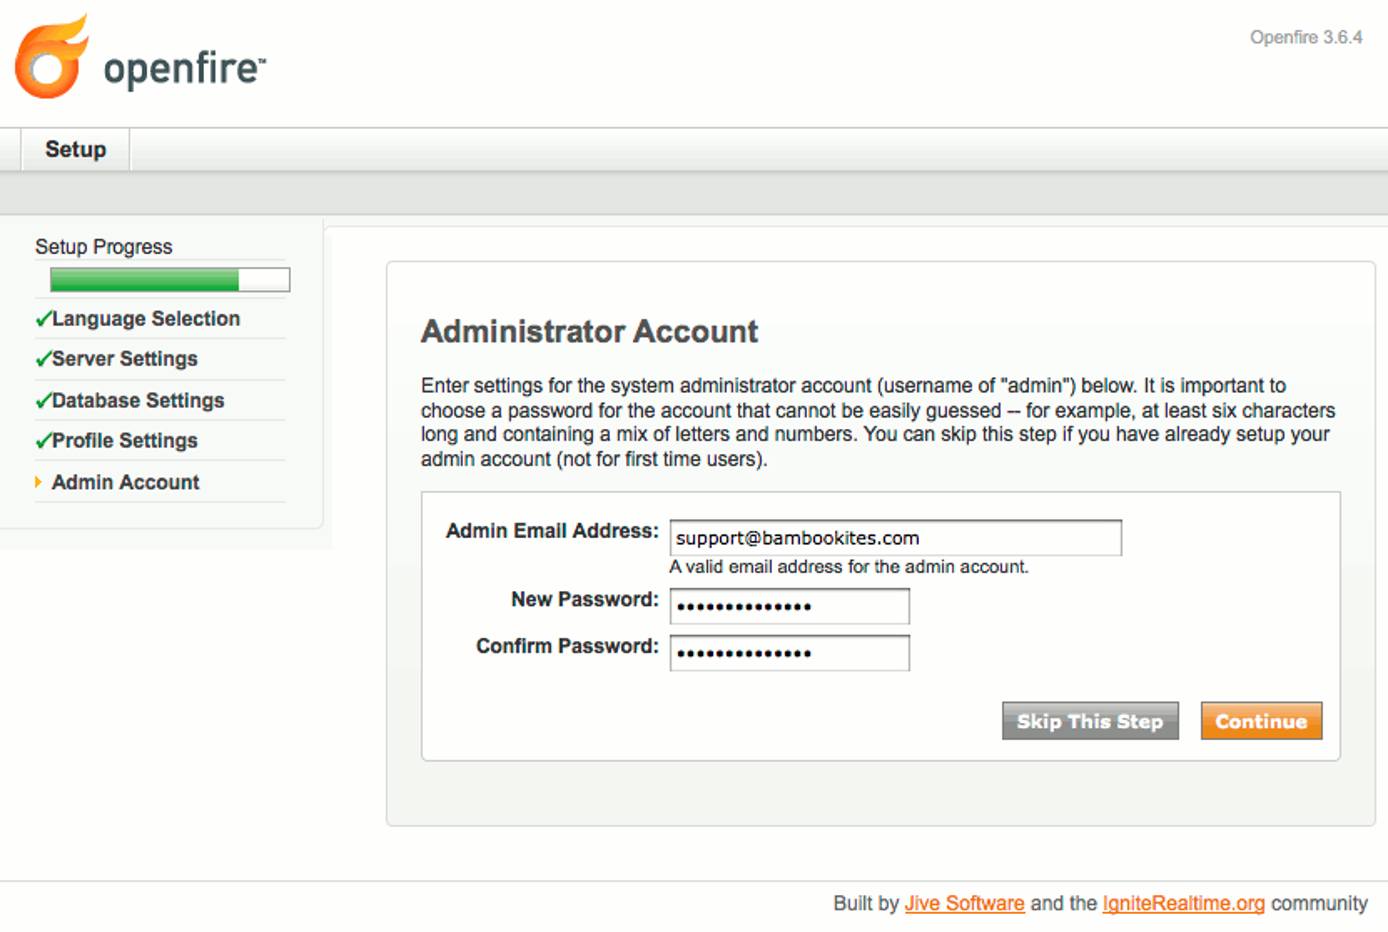Switch to the Setup tab
The width and height of the screenshot is (1388, 932).
tap(74, 148)
